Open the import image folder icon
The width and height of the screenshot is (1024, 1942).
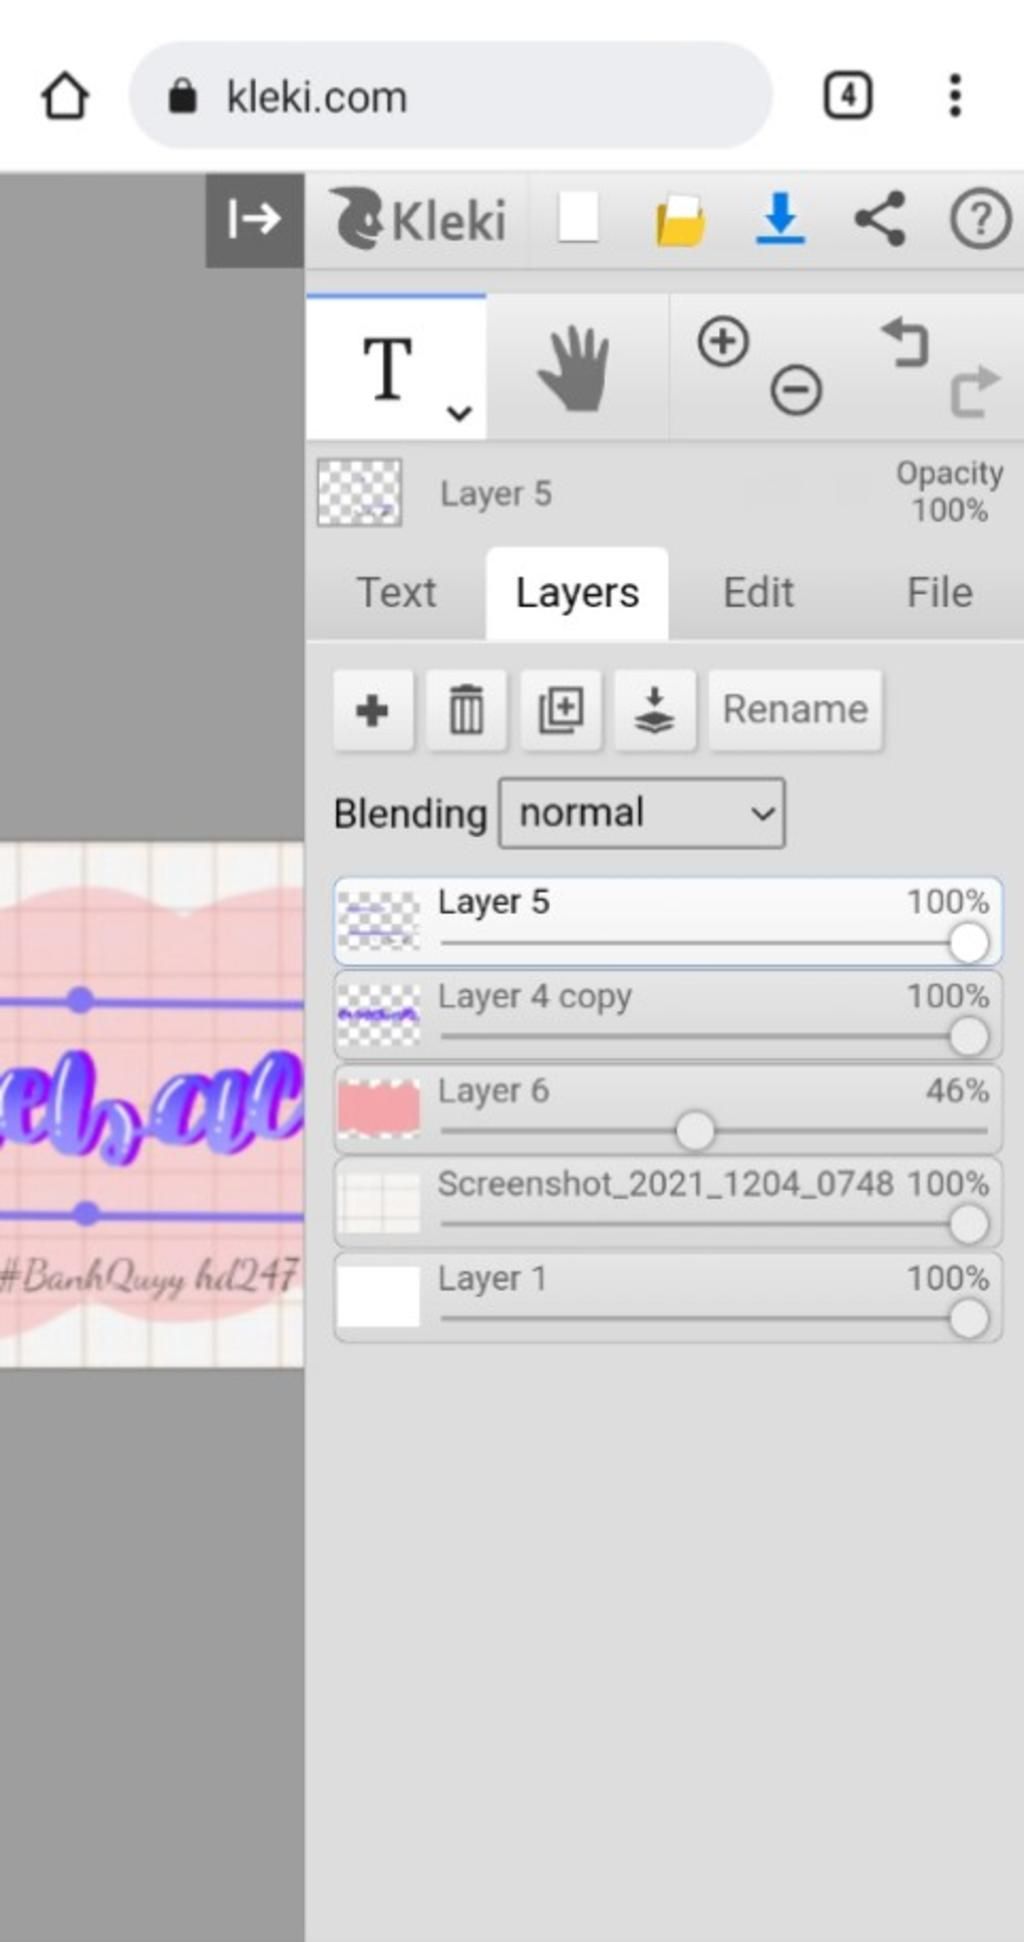pos(680,220)
